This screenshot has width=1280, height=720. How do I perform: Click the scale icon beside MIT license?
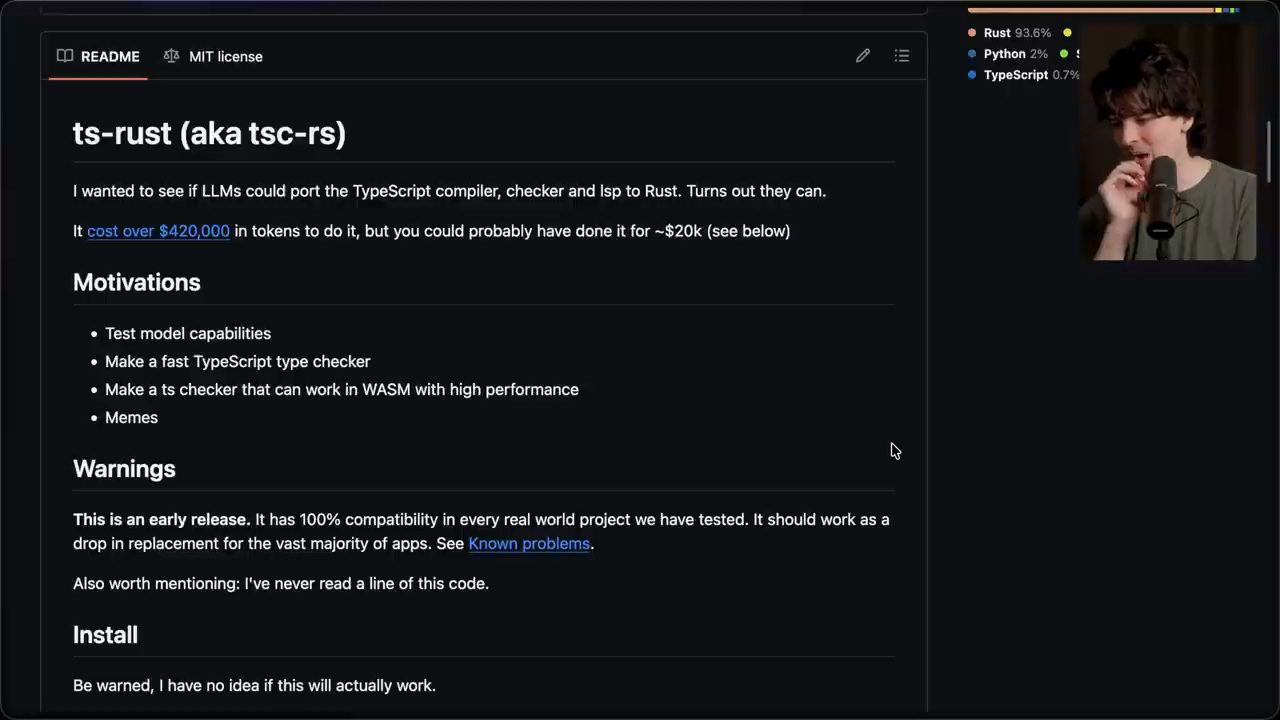tap(171, 56)
